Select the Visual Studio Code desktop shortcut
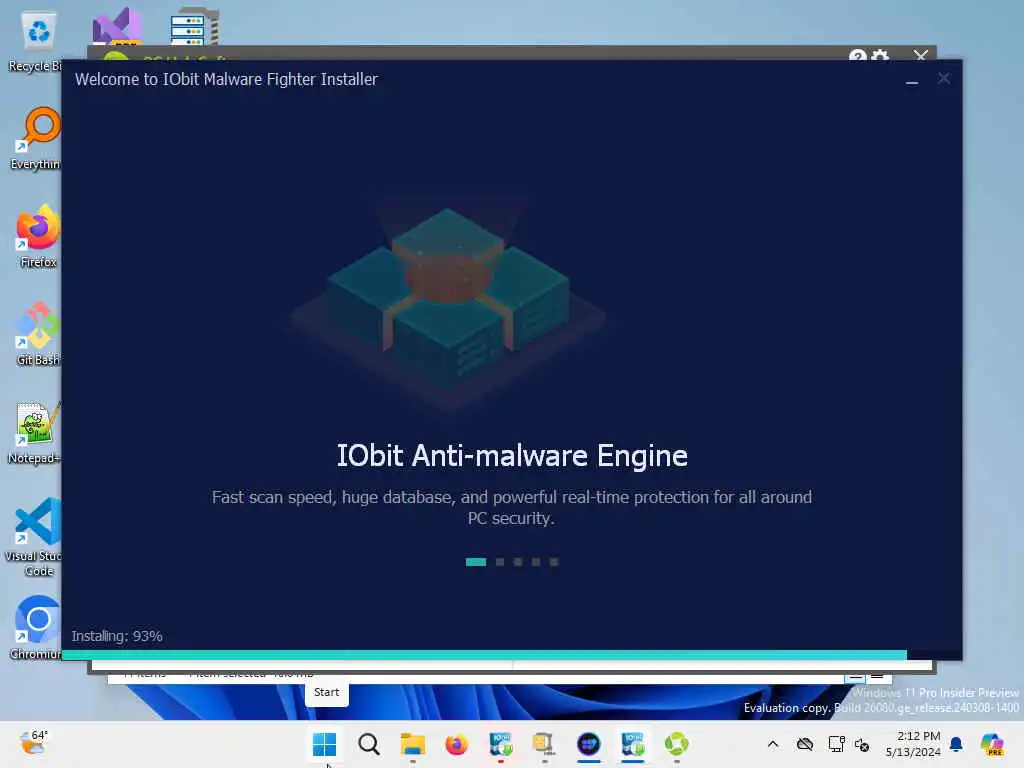Viewport: 1024px width, 768px height. coord(36,537)
